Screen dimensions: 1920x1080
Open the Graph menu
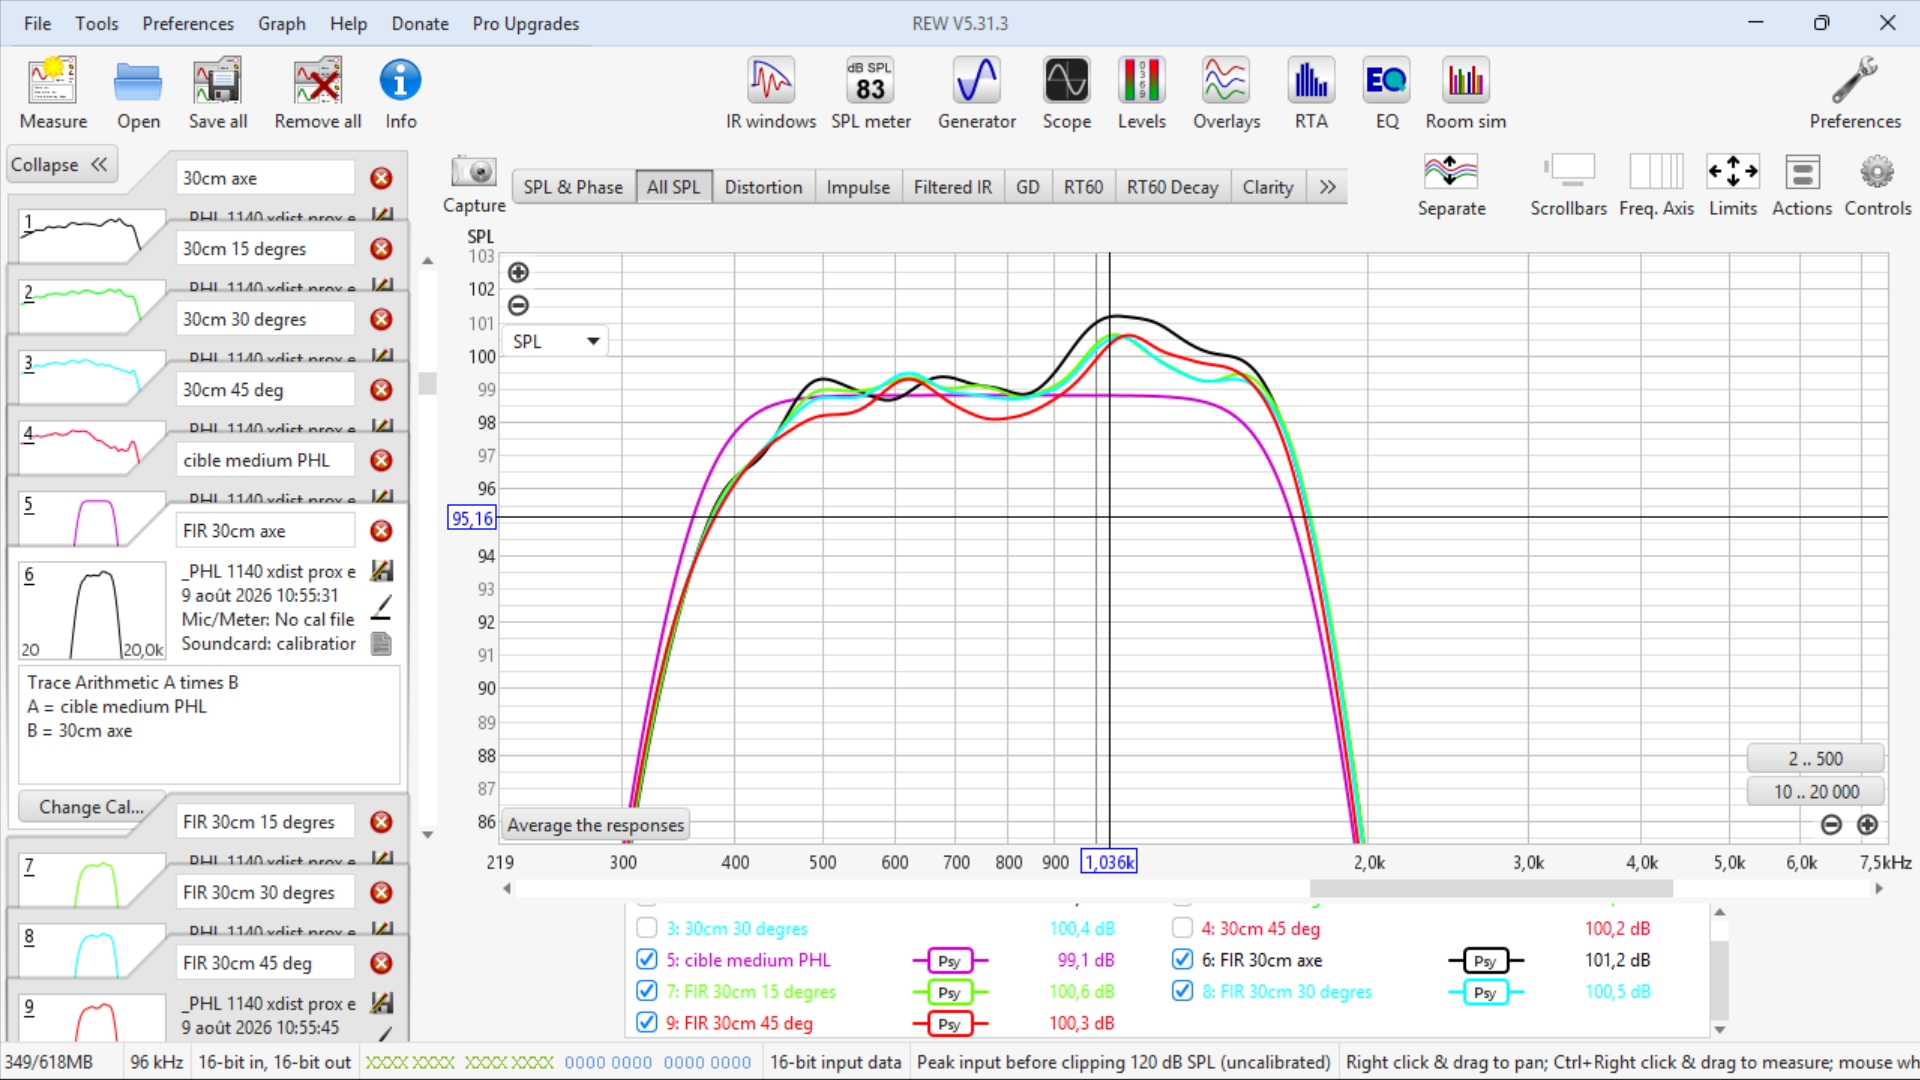(x=282, y=23)
